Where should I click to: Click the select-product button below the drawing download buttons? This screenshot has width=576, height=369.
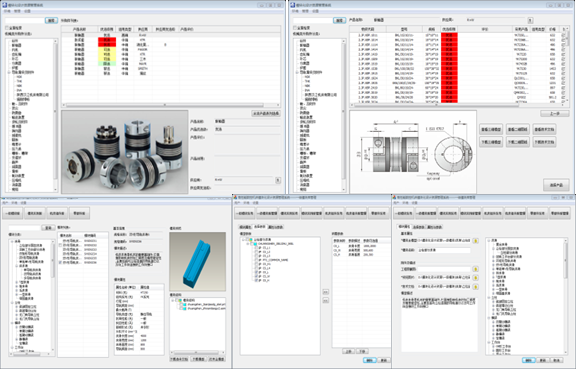coord(556,185)
